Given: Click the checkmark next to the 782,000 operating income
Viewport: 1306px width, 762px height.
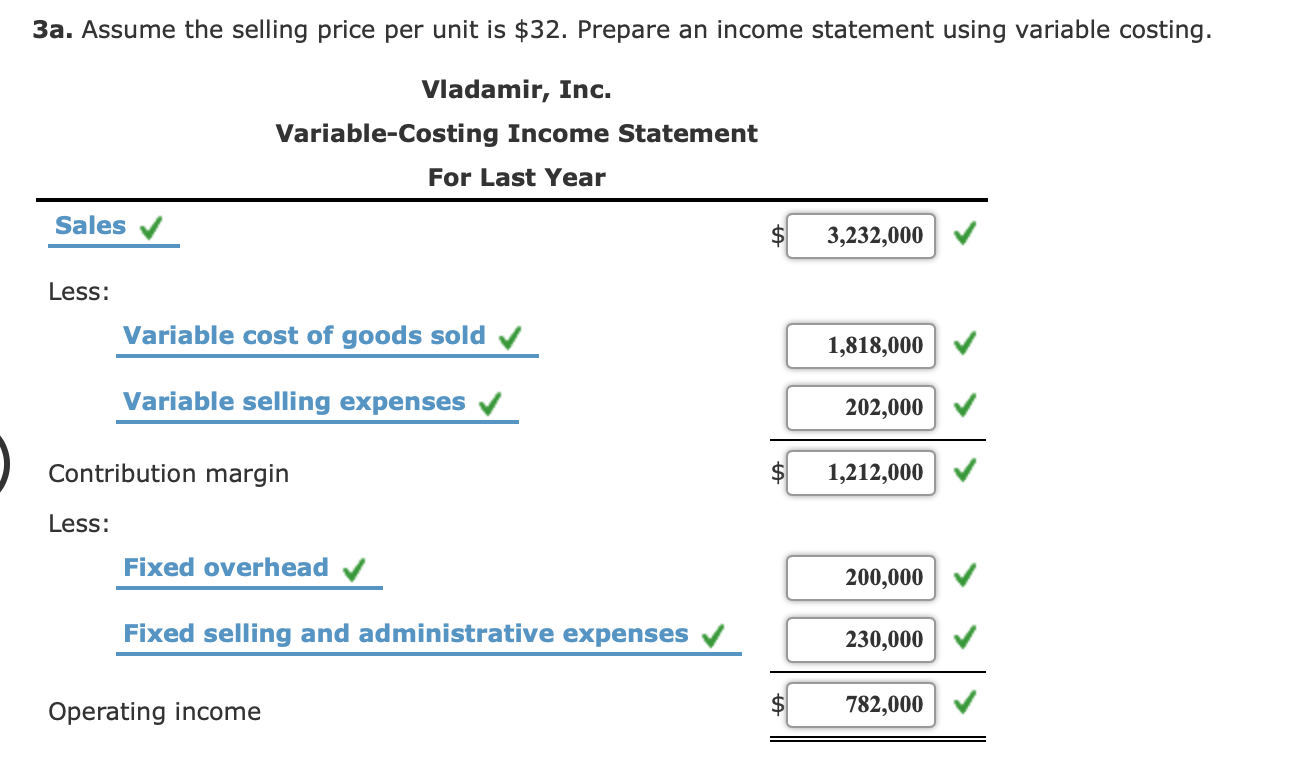Looking at the screenshot, I should point(963,704).
